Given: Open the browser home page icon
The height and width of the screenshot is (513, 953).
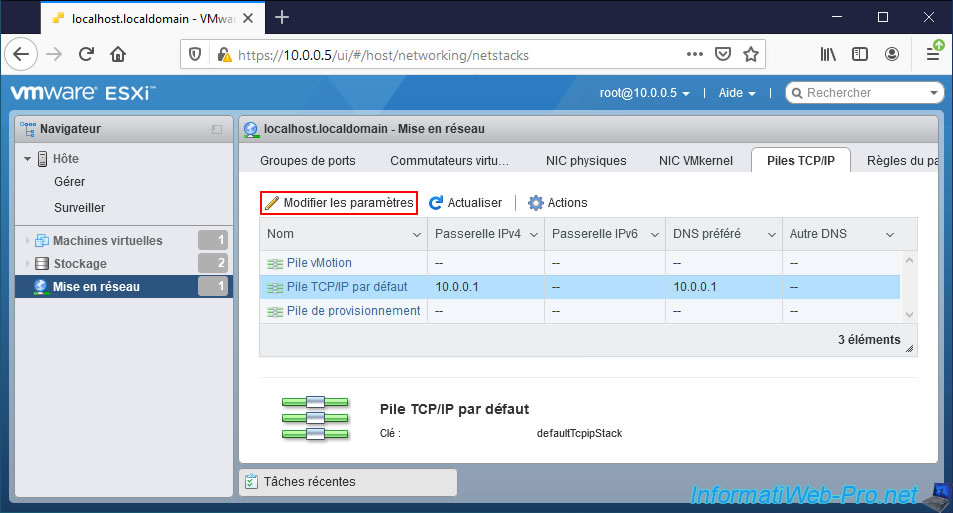Looking at the screenshot, I should click(118, 55).
